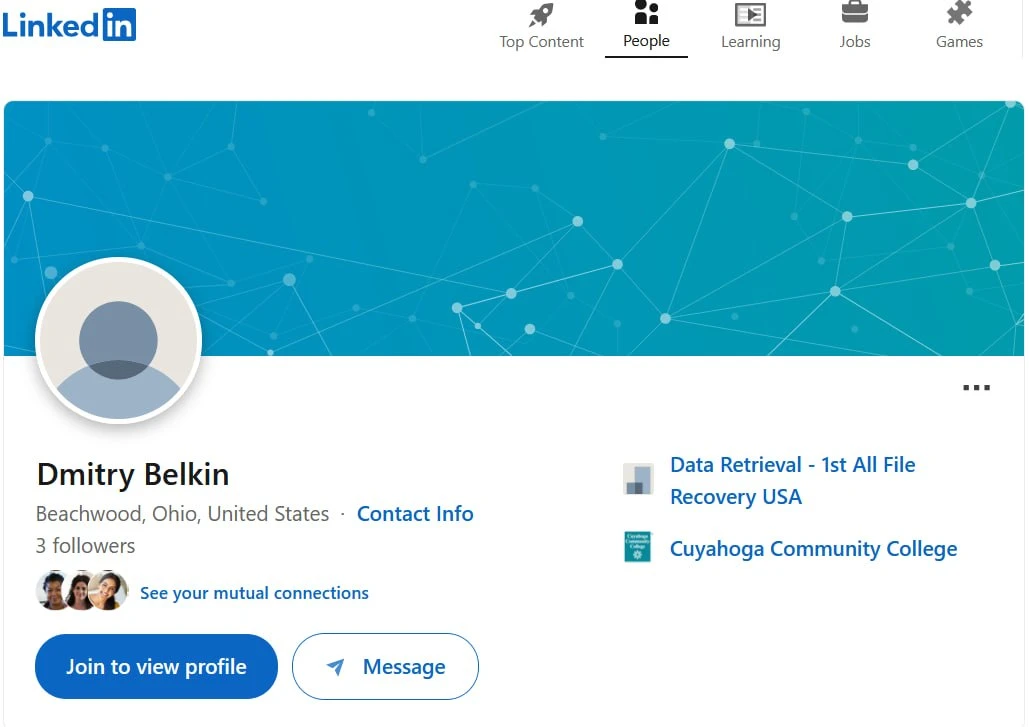Open the three-dot more options menu

[976, 388]
